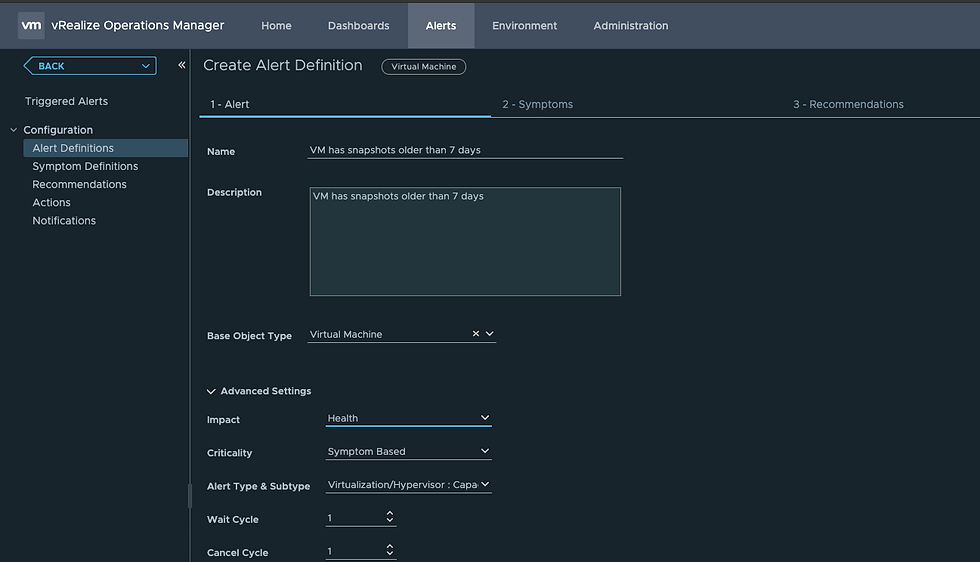Click the VMware vm logo icon
The image size is (980, 562).
[x=31, y=25]
